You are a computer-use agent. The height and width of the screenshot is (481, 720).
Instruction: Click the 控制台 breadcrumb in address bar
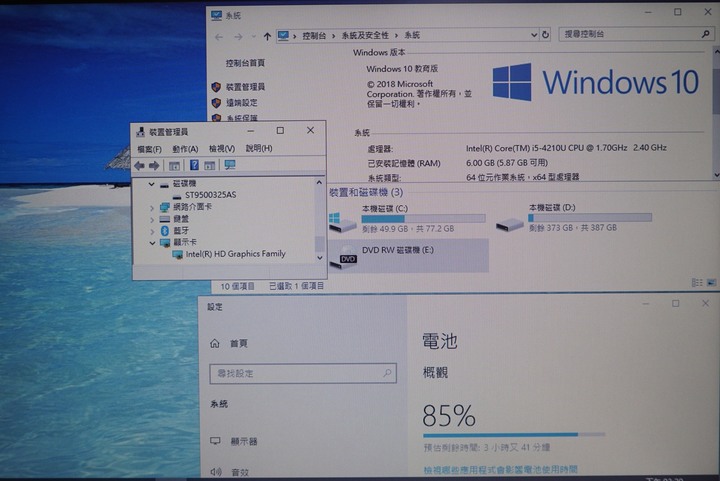click(x=314, y=36)
